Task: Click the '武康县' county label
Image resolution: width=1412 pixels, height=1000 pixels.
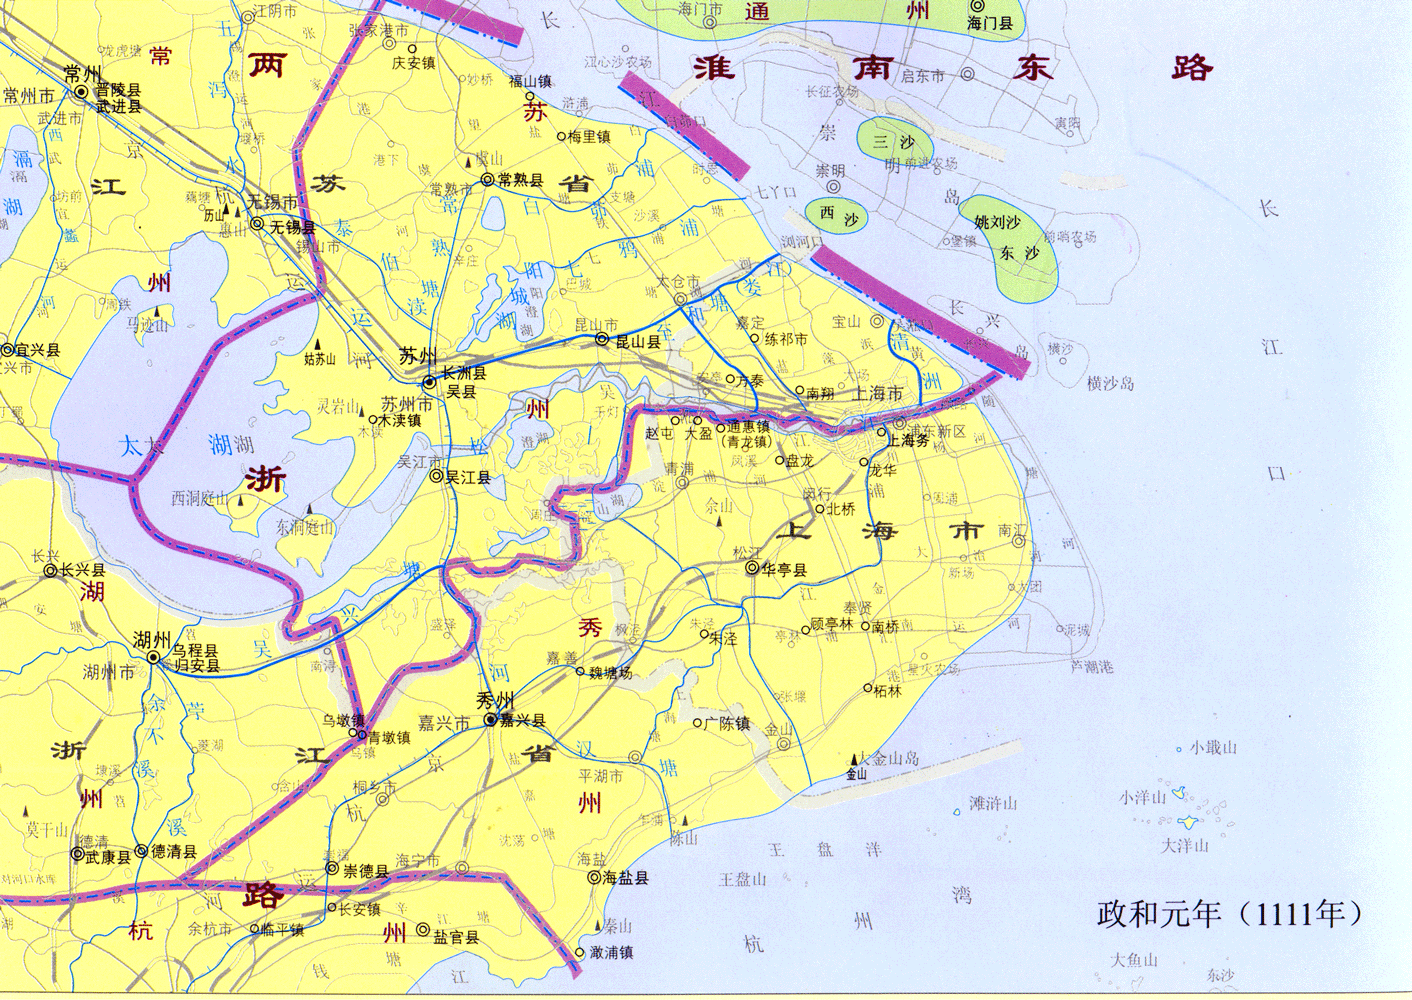Action: (x=108, y=857)
